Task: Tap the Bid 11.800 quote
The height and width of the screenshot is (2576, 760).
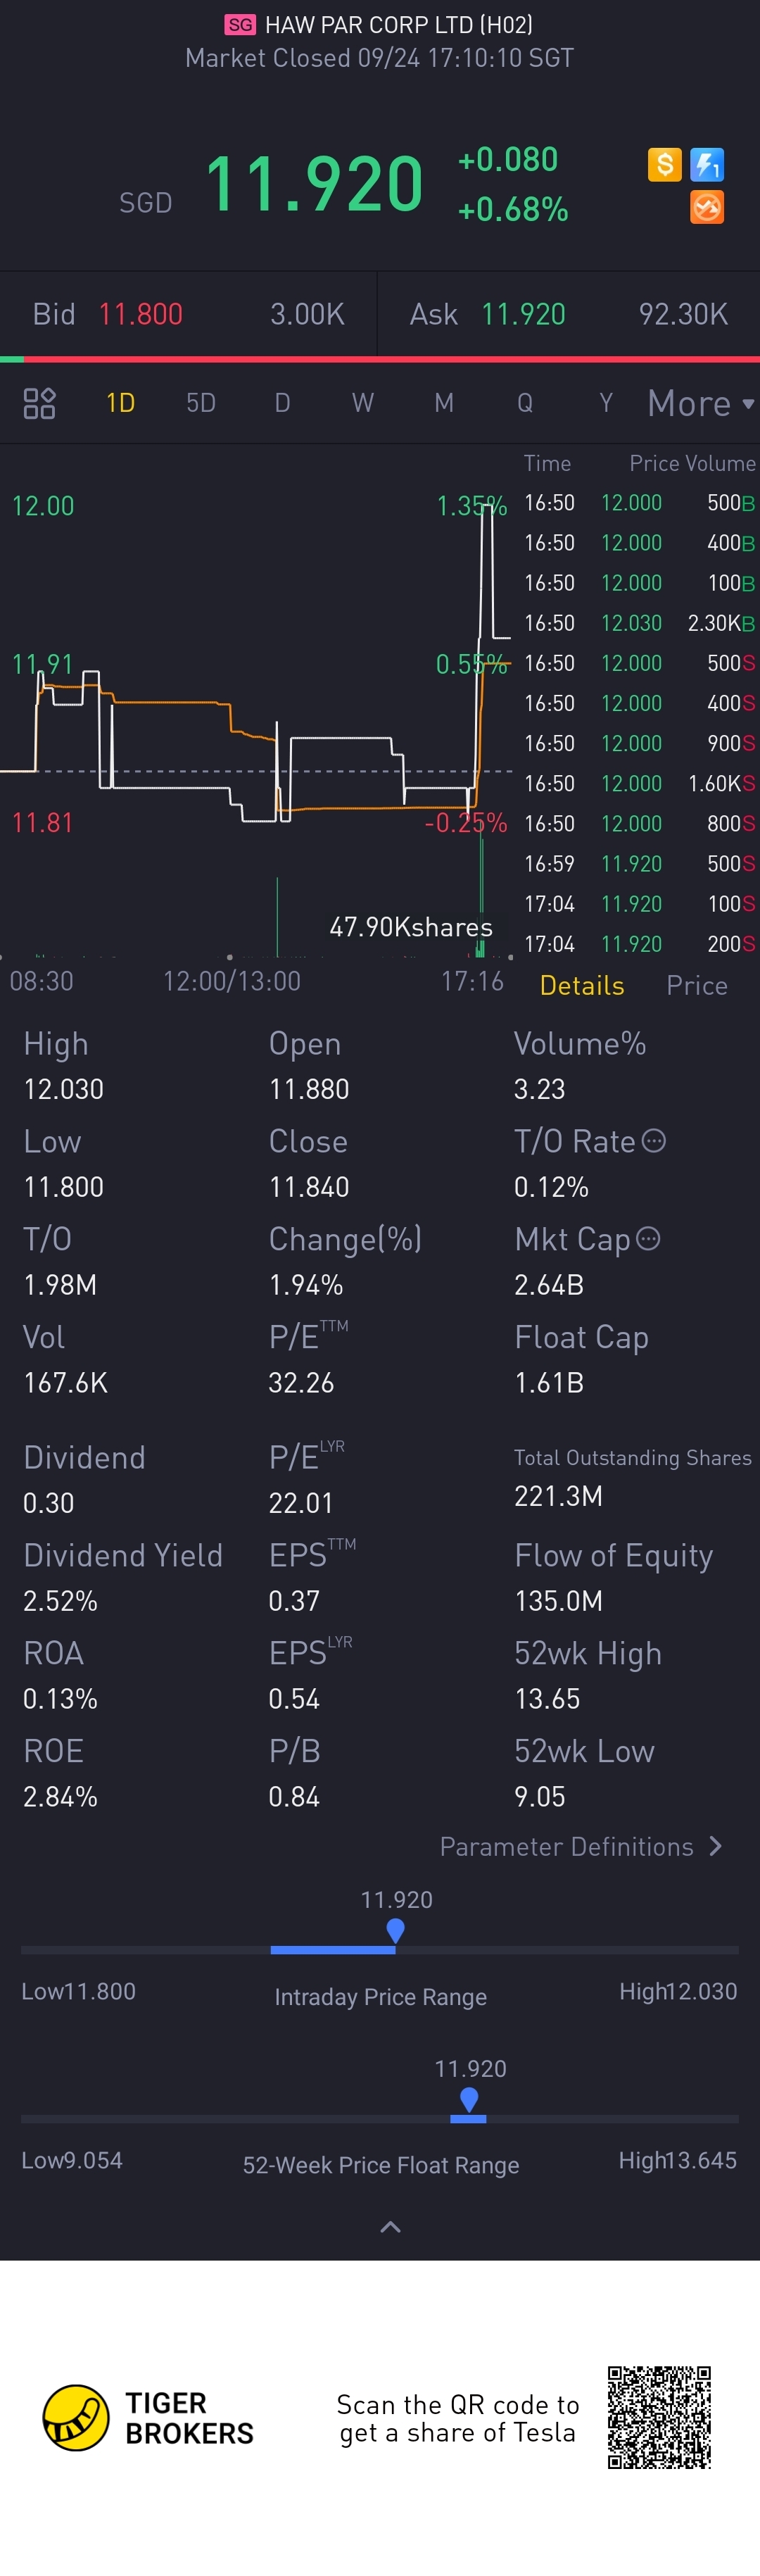Action: pyautogui.click(x=140, y=314)
